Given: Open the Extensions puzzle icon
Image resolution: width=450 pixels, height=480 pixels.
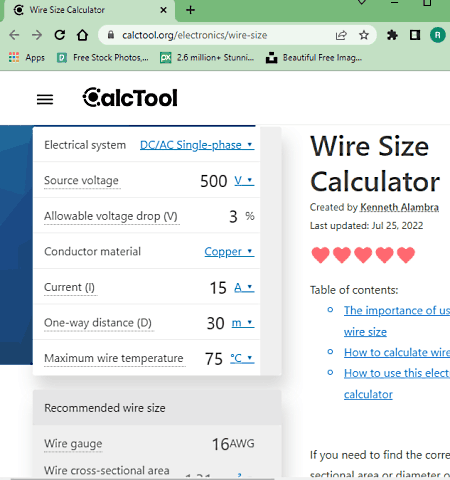Looking at the screenshot, I should (392, 35).
